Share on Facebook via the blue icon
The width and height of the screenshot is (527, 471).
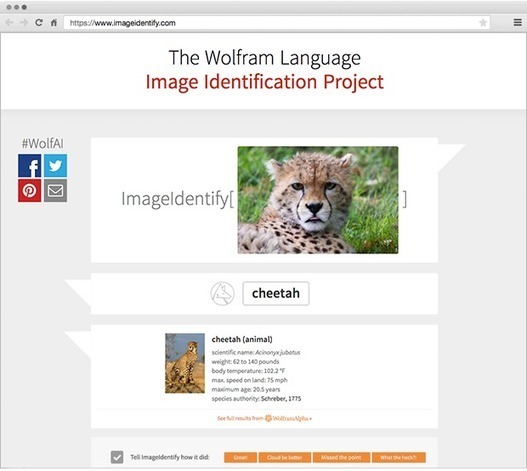point(30,166)
